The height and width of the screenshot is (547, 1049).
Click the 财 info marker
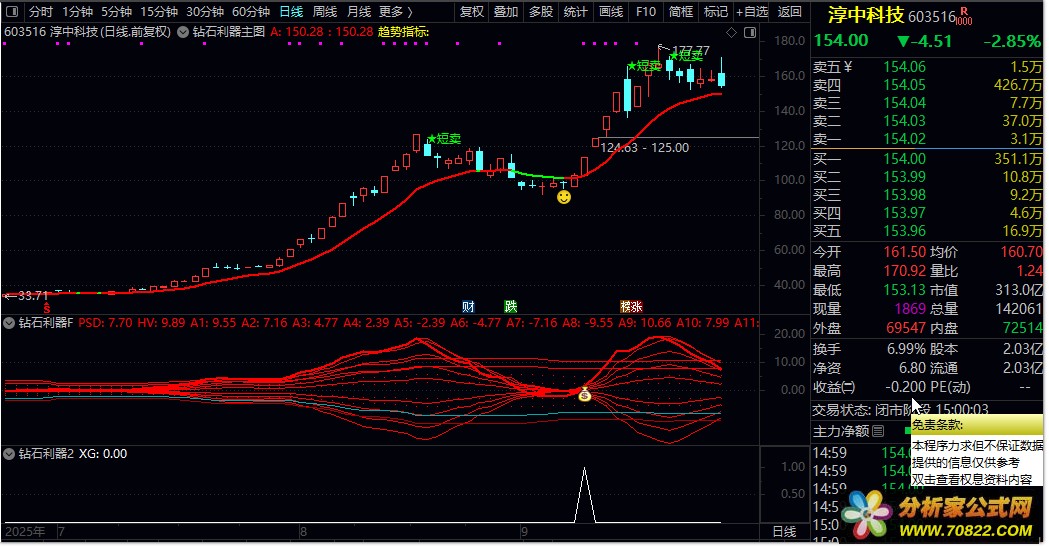click(468, 306)
